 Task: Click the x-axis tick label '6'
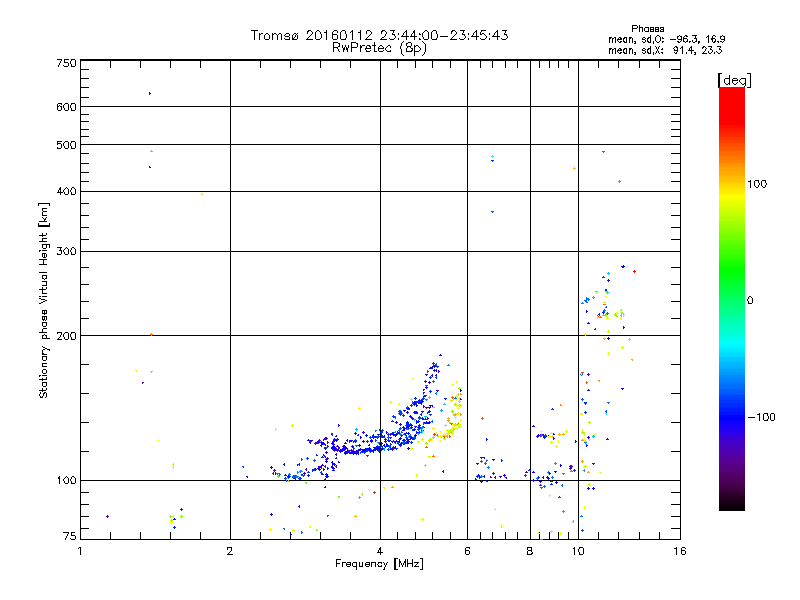pyautogui.click(x=467, y=551)
